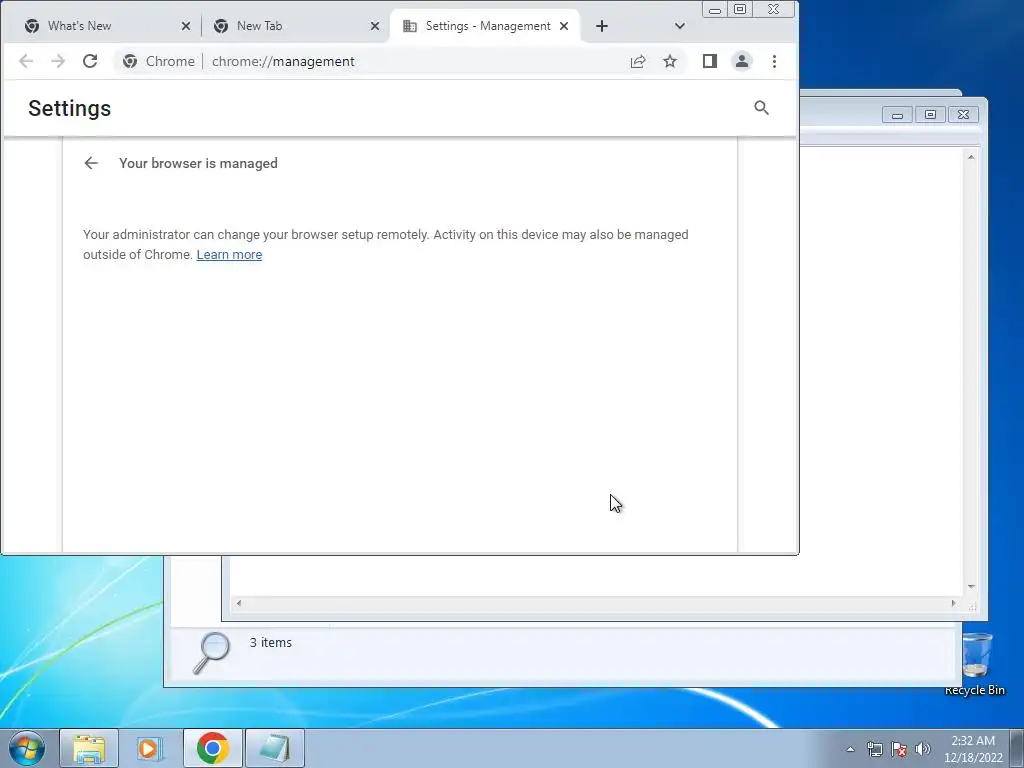
Task: Close the Settings - Management tab
Action: 564,26
